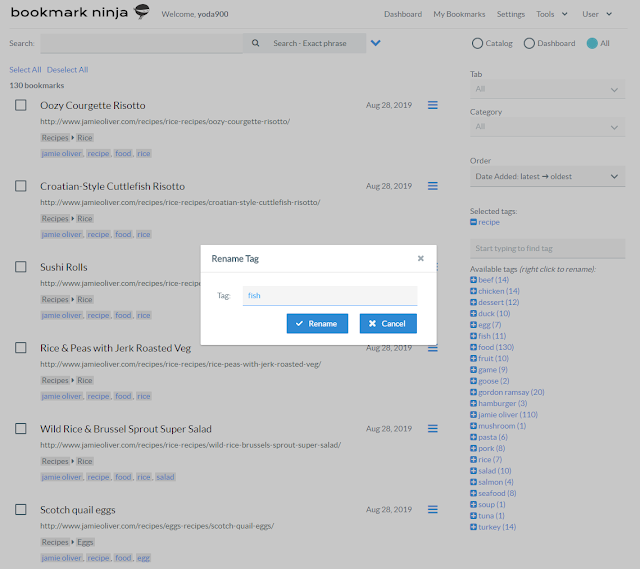Add salmon tag with plus icon

click(473, 482)
